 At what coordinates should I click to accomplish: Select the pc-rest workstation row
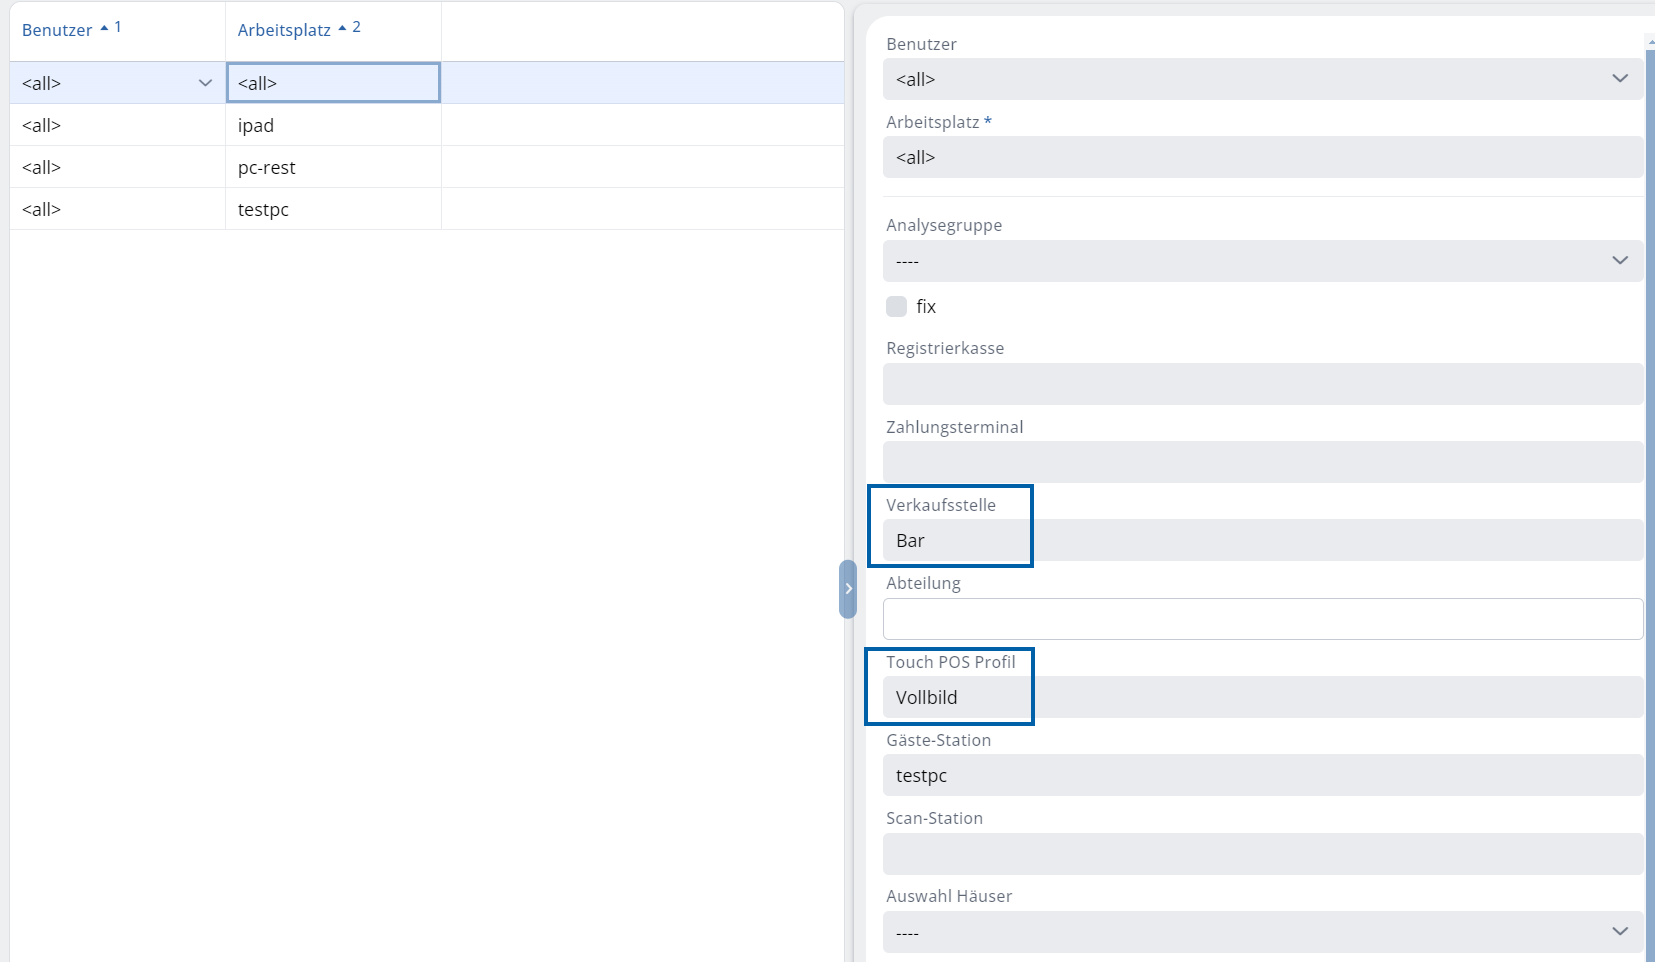267,168
